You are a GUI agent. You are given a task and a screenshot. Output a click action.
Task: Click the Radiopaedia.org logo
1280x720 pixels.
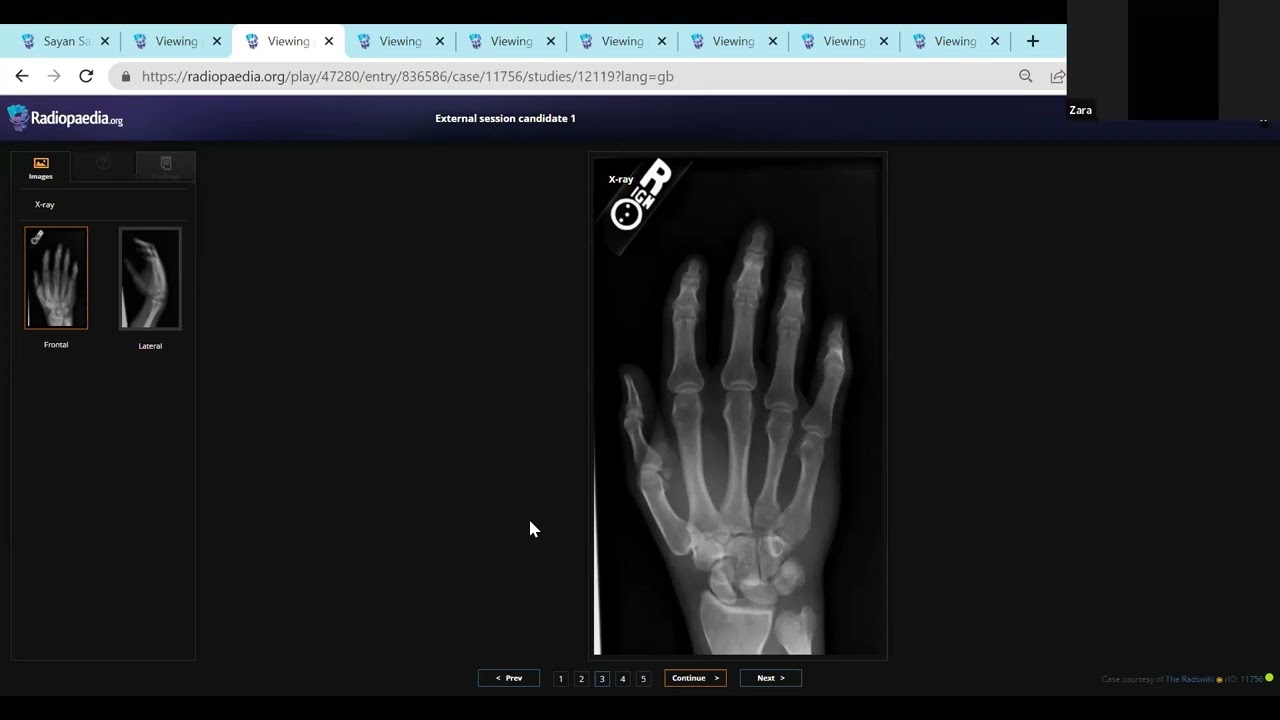coord(66,118)
